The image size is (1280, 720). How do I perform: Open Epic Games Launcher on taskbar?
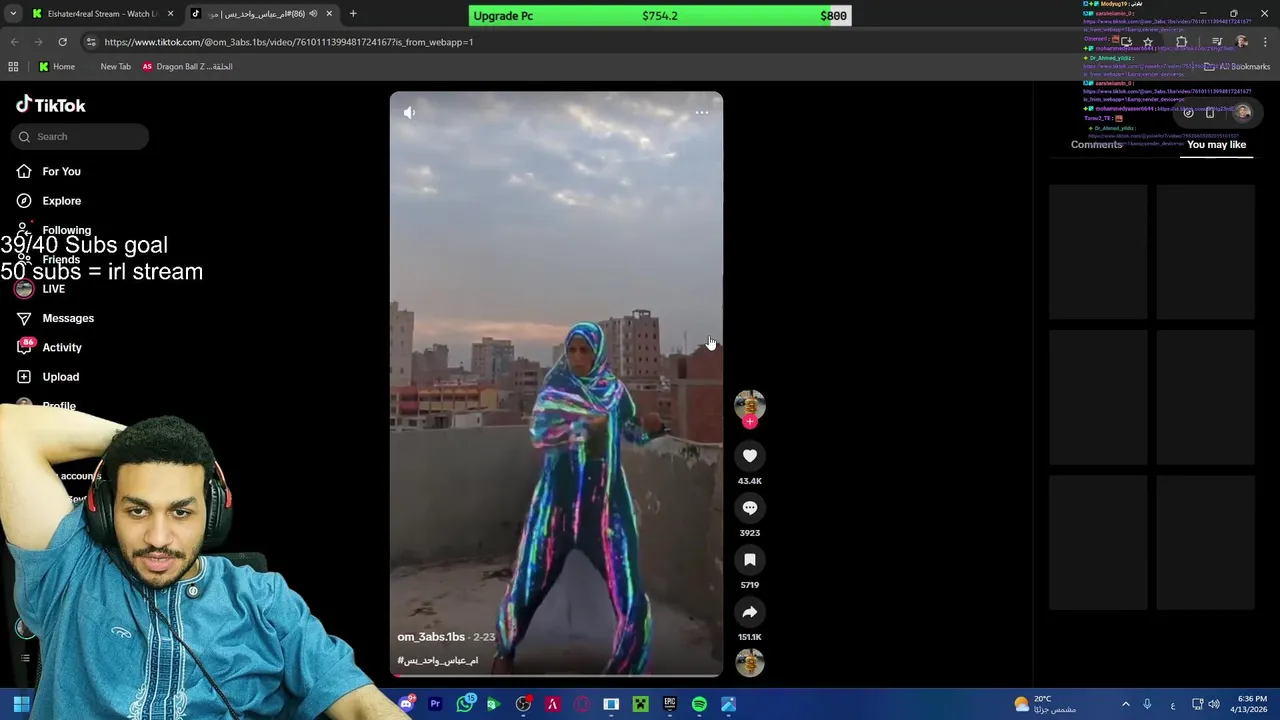tap(670, 705)
